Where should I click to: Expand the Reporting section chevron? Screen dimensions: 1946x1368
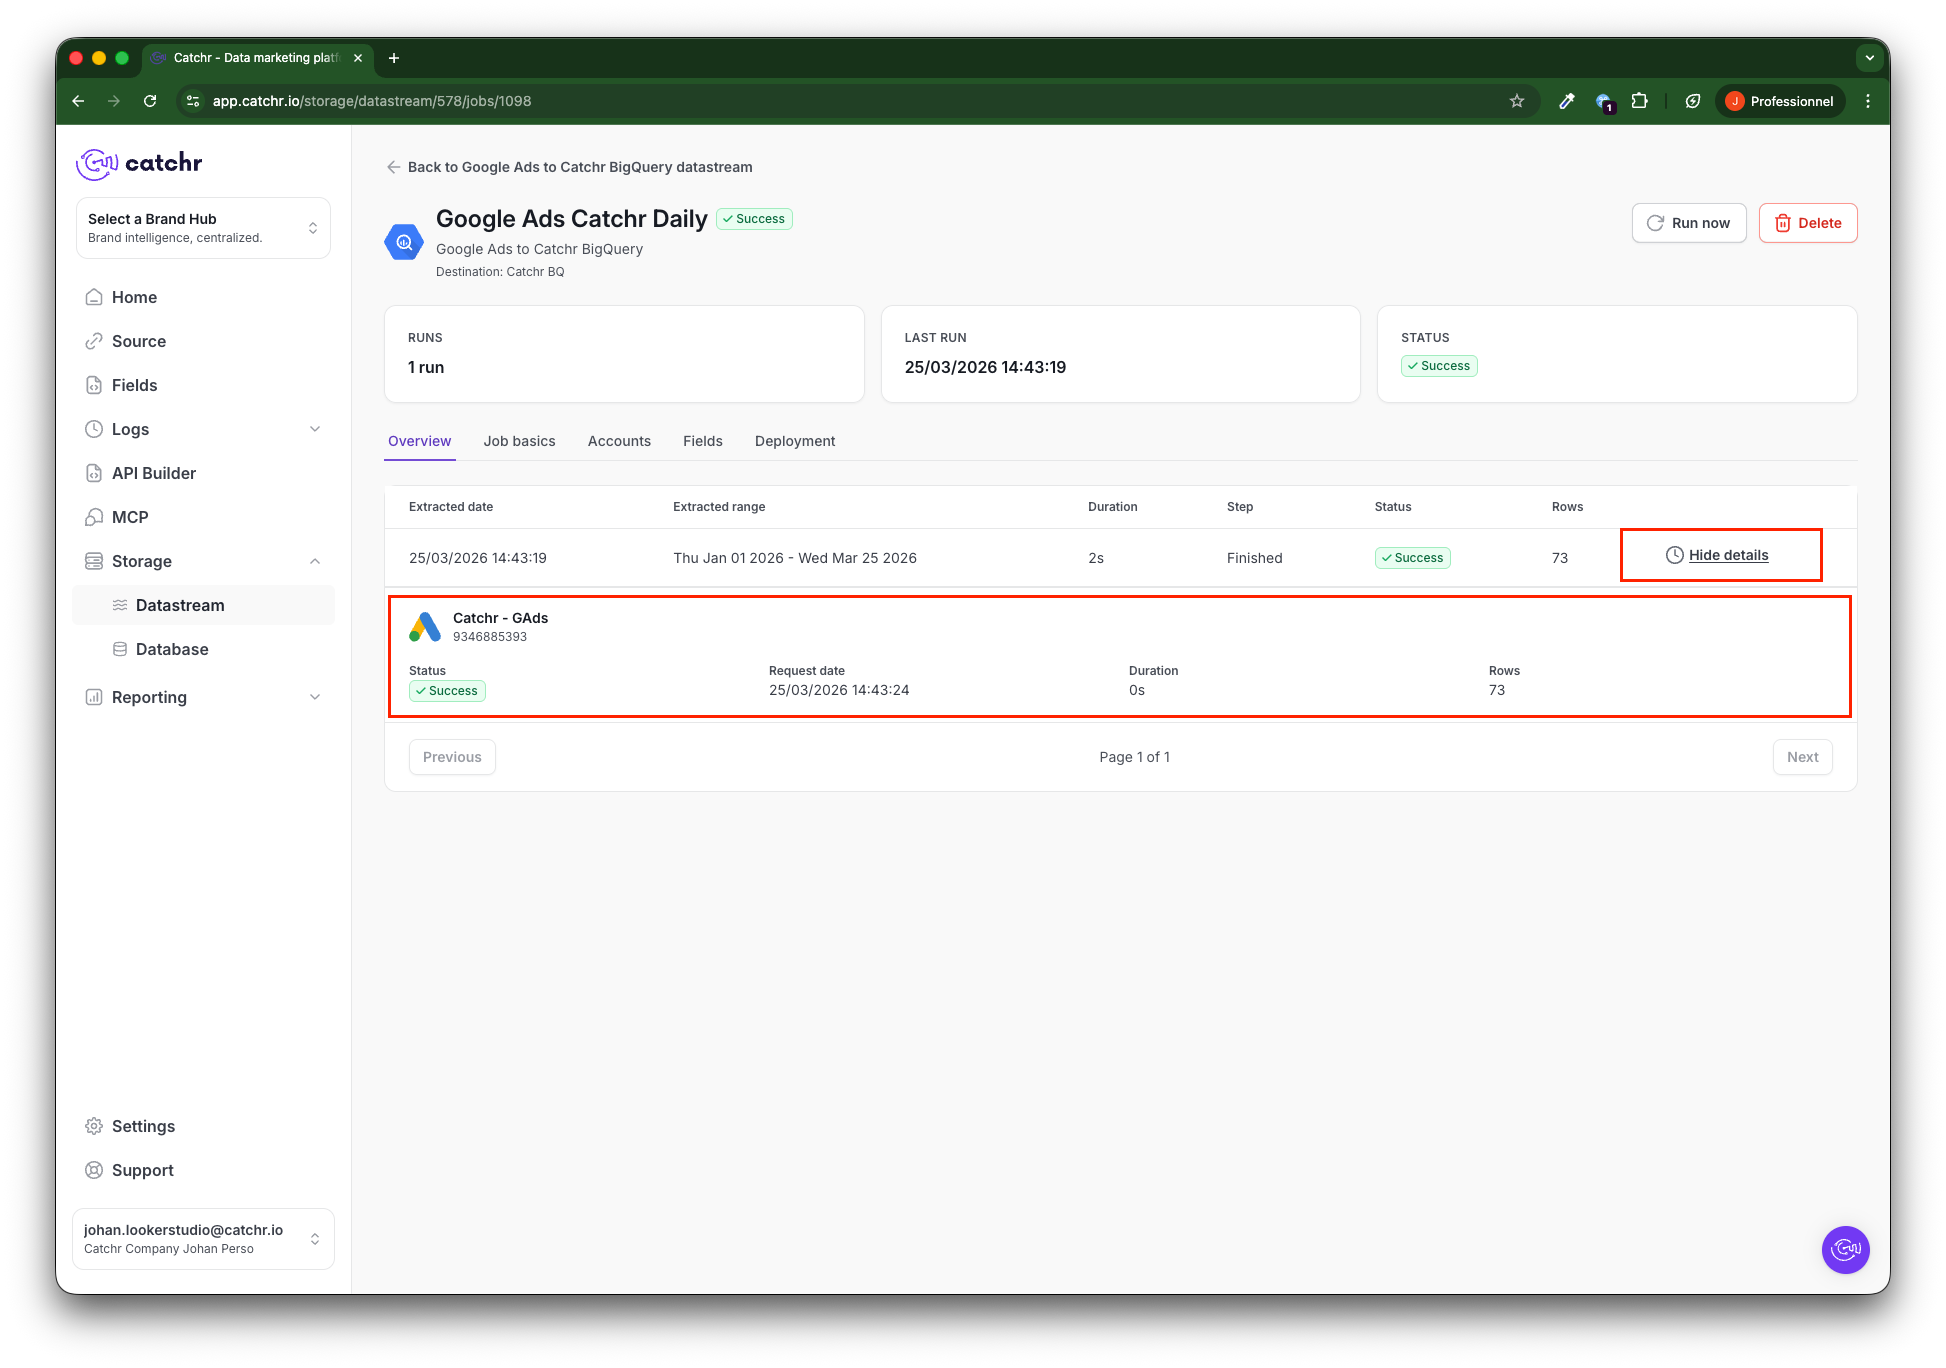[x=315, y=697]
